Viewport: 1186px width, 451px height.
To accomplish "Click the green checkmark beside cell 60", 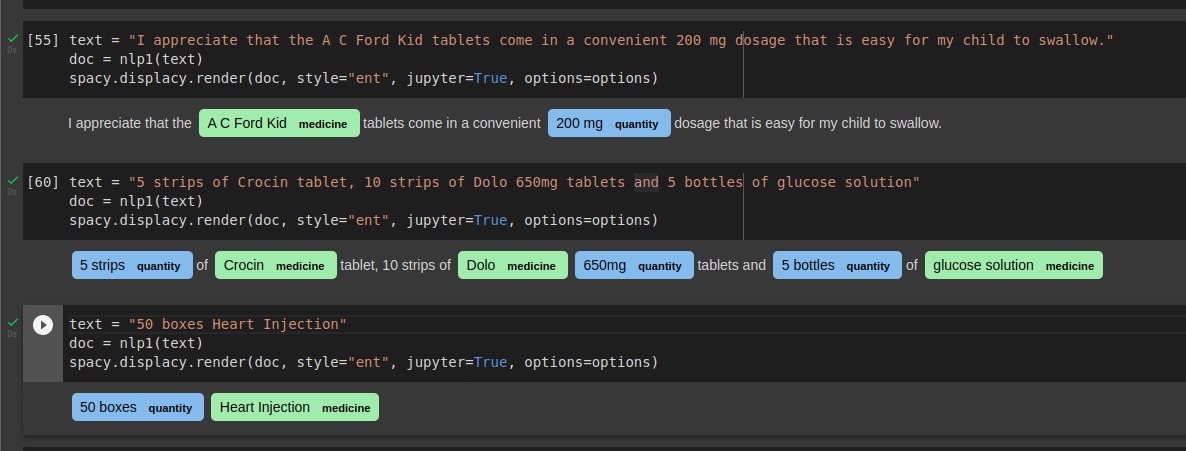I will click(12, 180).
